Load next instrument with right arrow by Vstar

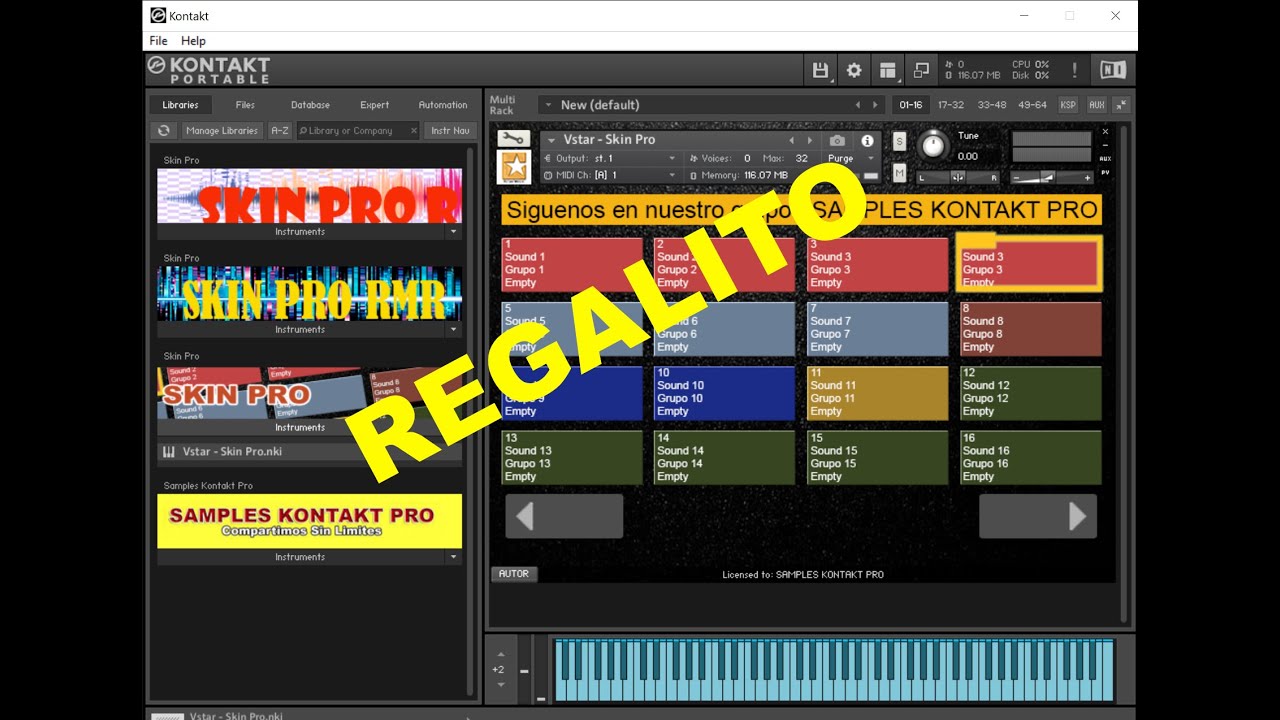pos(810,140)
